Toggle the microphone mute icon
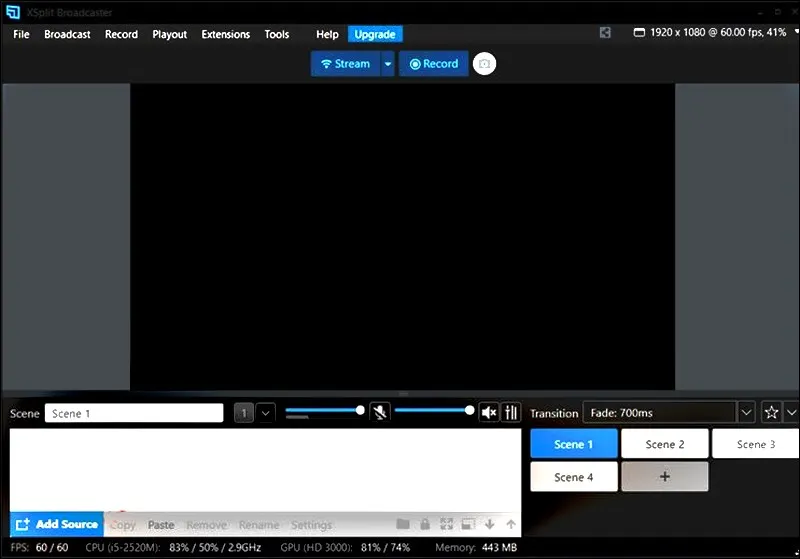800x559 pixels. (x=380, y=412)
